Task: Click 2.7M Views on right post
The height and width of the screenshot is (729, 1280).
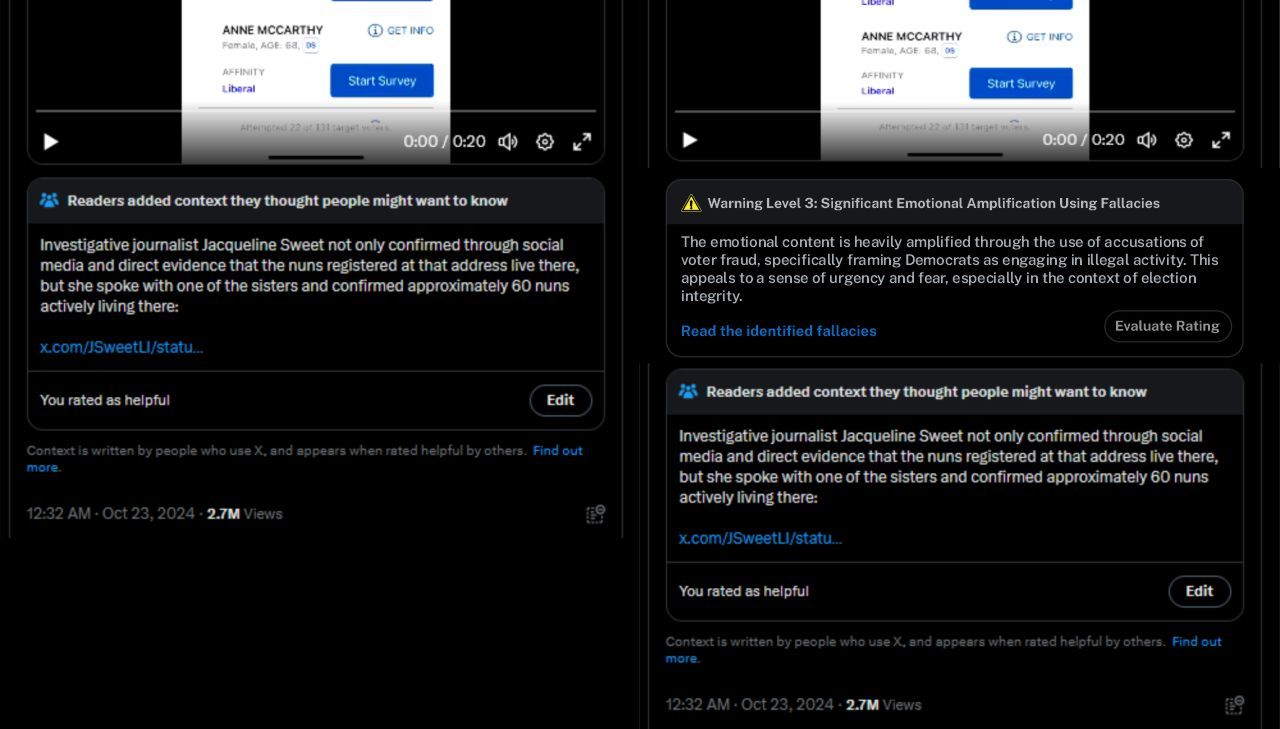Action: click(x=884, y=705)
